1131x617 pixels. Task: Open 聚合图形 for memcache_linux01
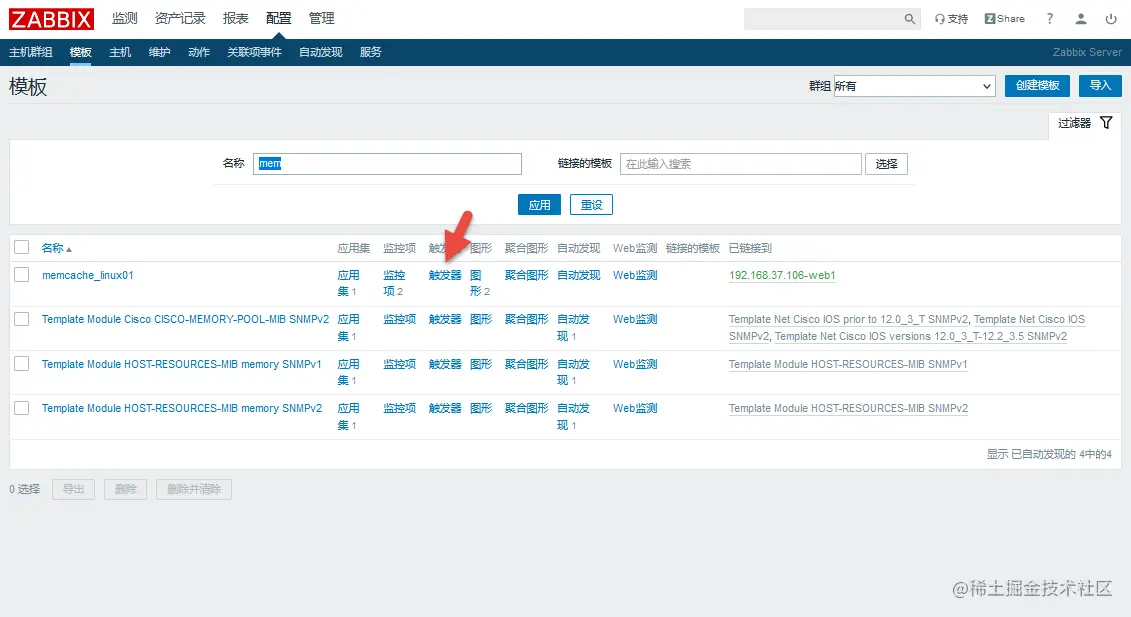527,275
